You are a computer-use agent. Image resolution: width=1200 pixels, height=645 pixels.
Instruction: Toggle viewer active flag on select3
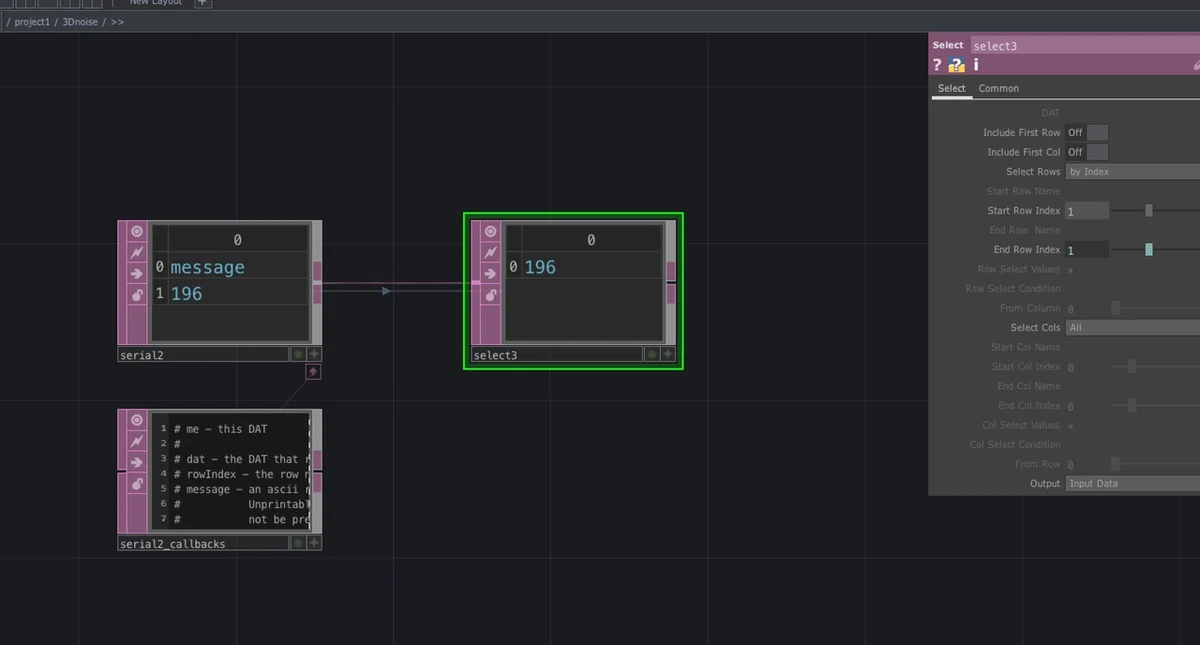(490, 231)
